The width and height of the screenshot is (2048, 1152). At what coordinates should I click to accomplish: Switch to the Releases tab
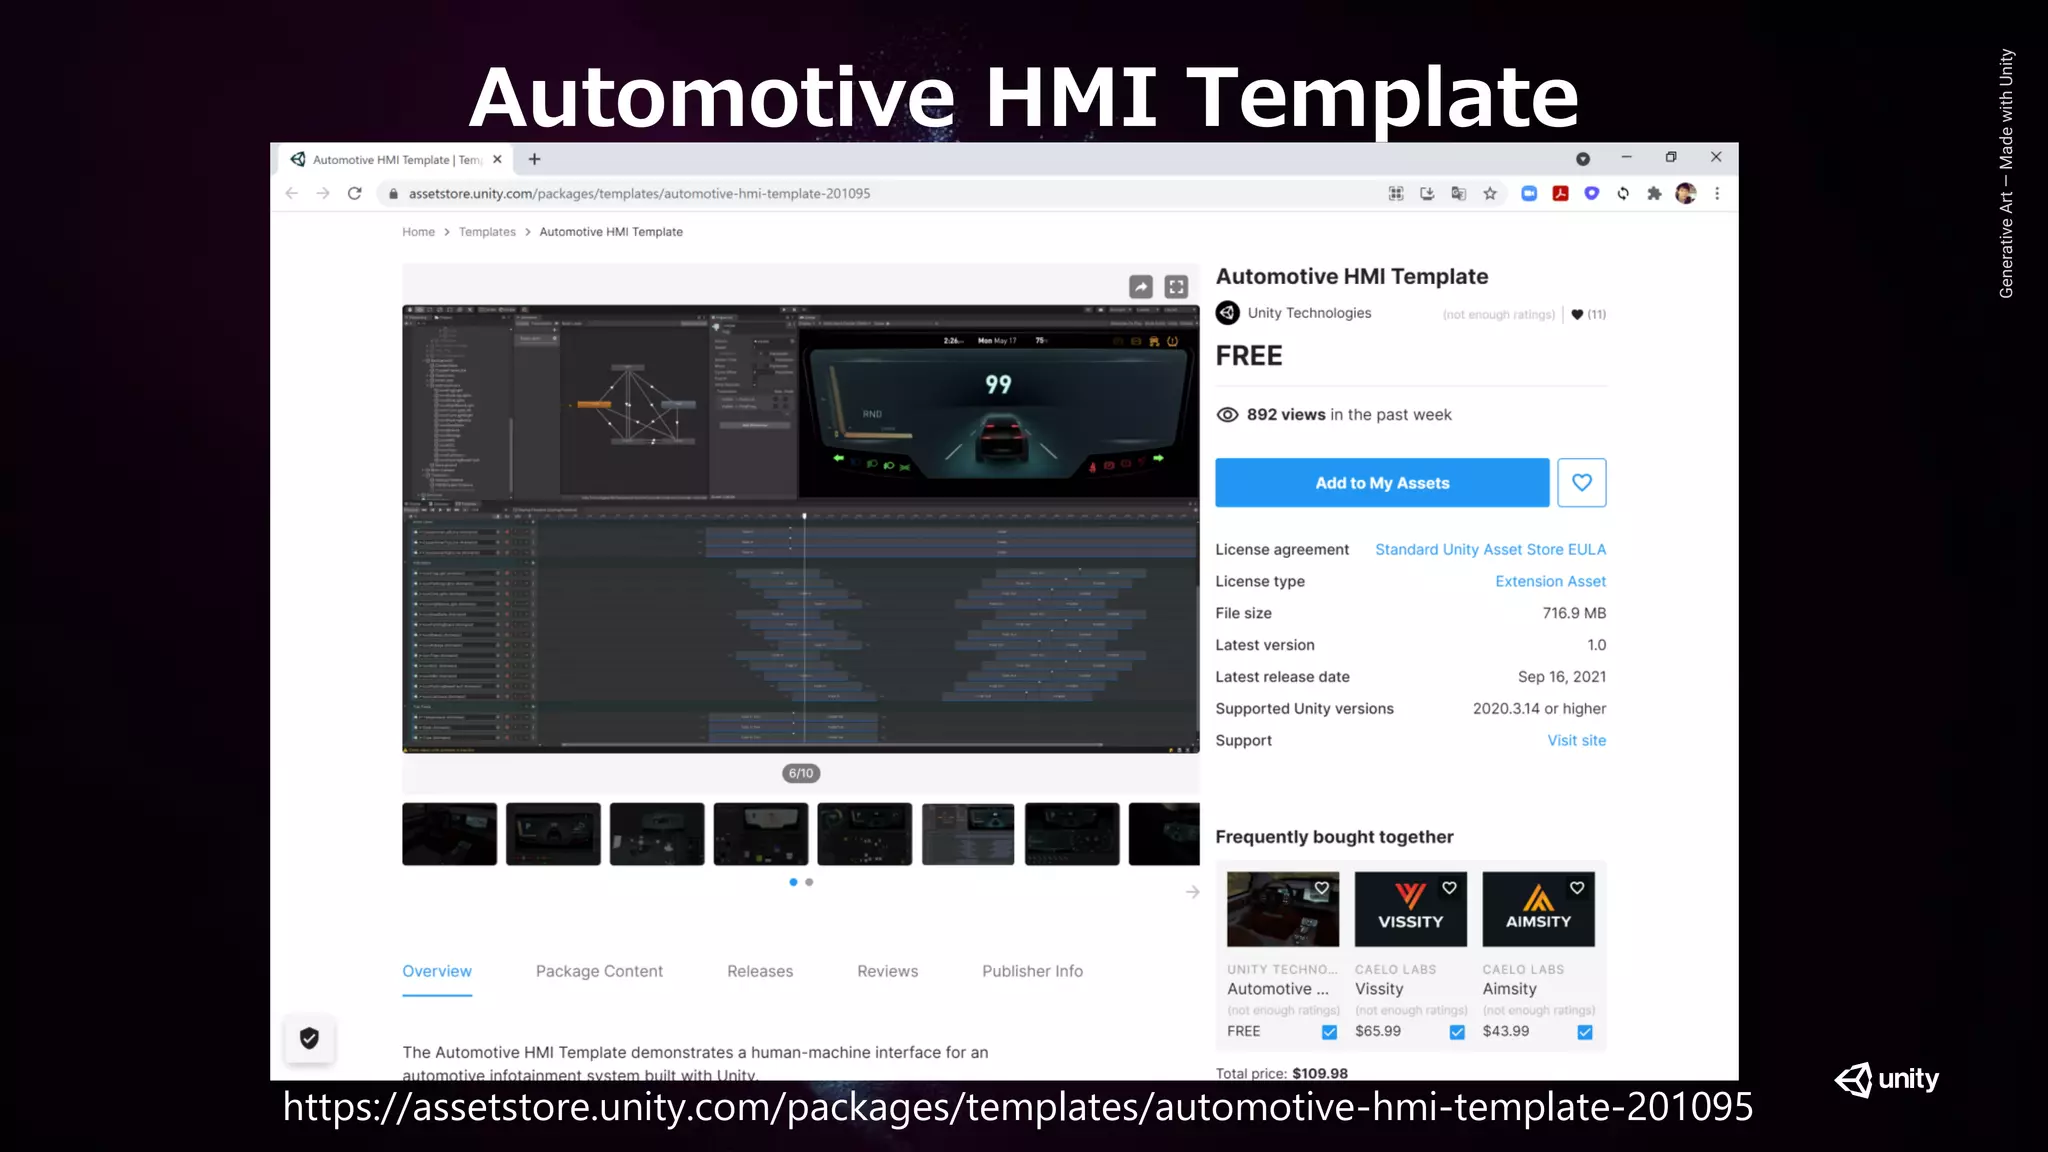coord(760,971)
